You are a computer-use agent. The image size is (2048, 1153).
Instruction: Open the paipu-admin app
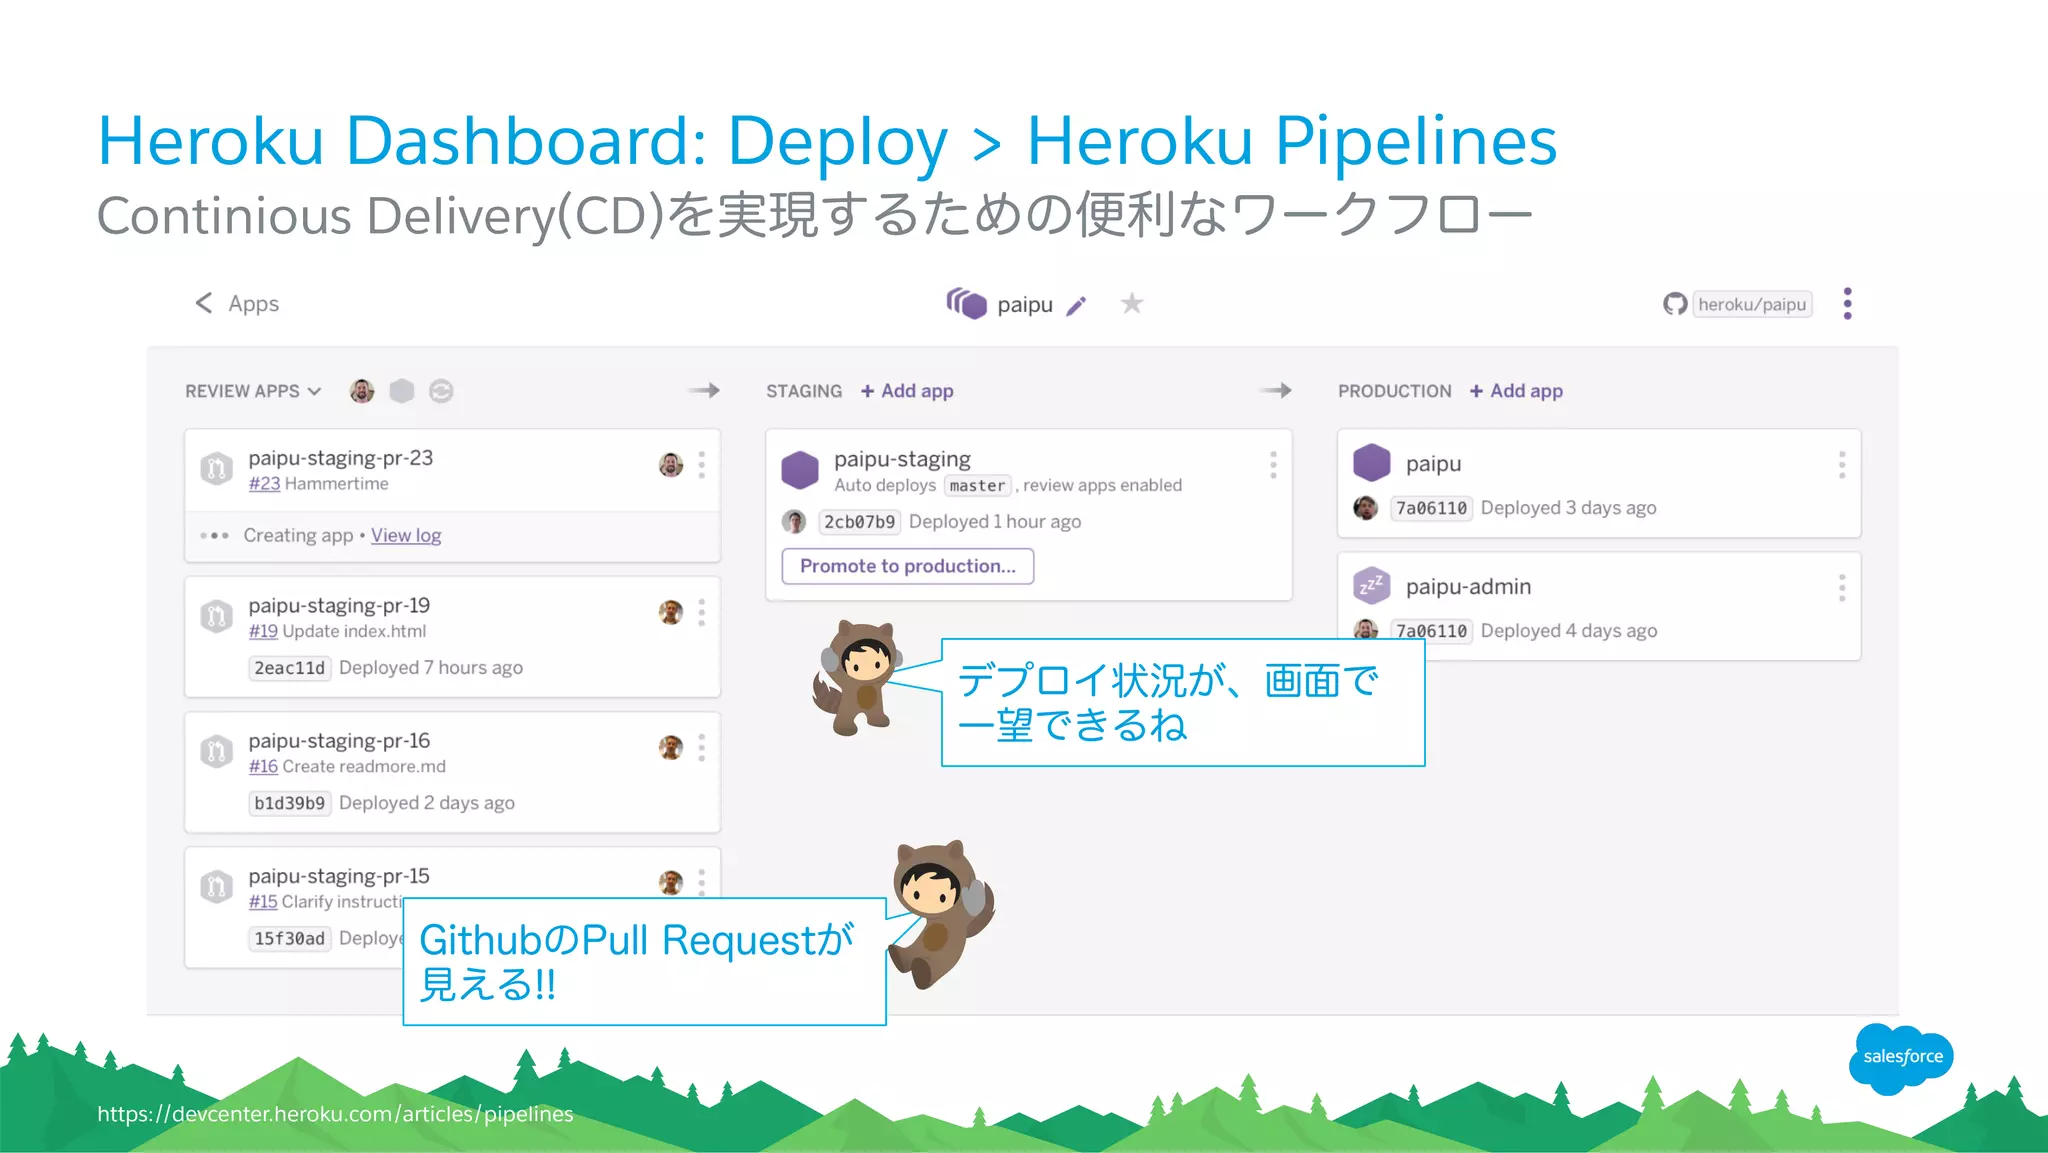pyautogui.click(x=1468, y=587)
